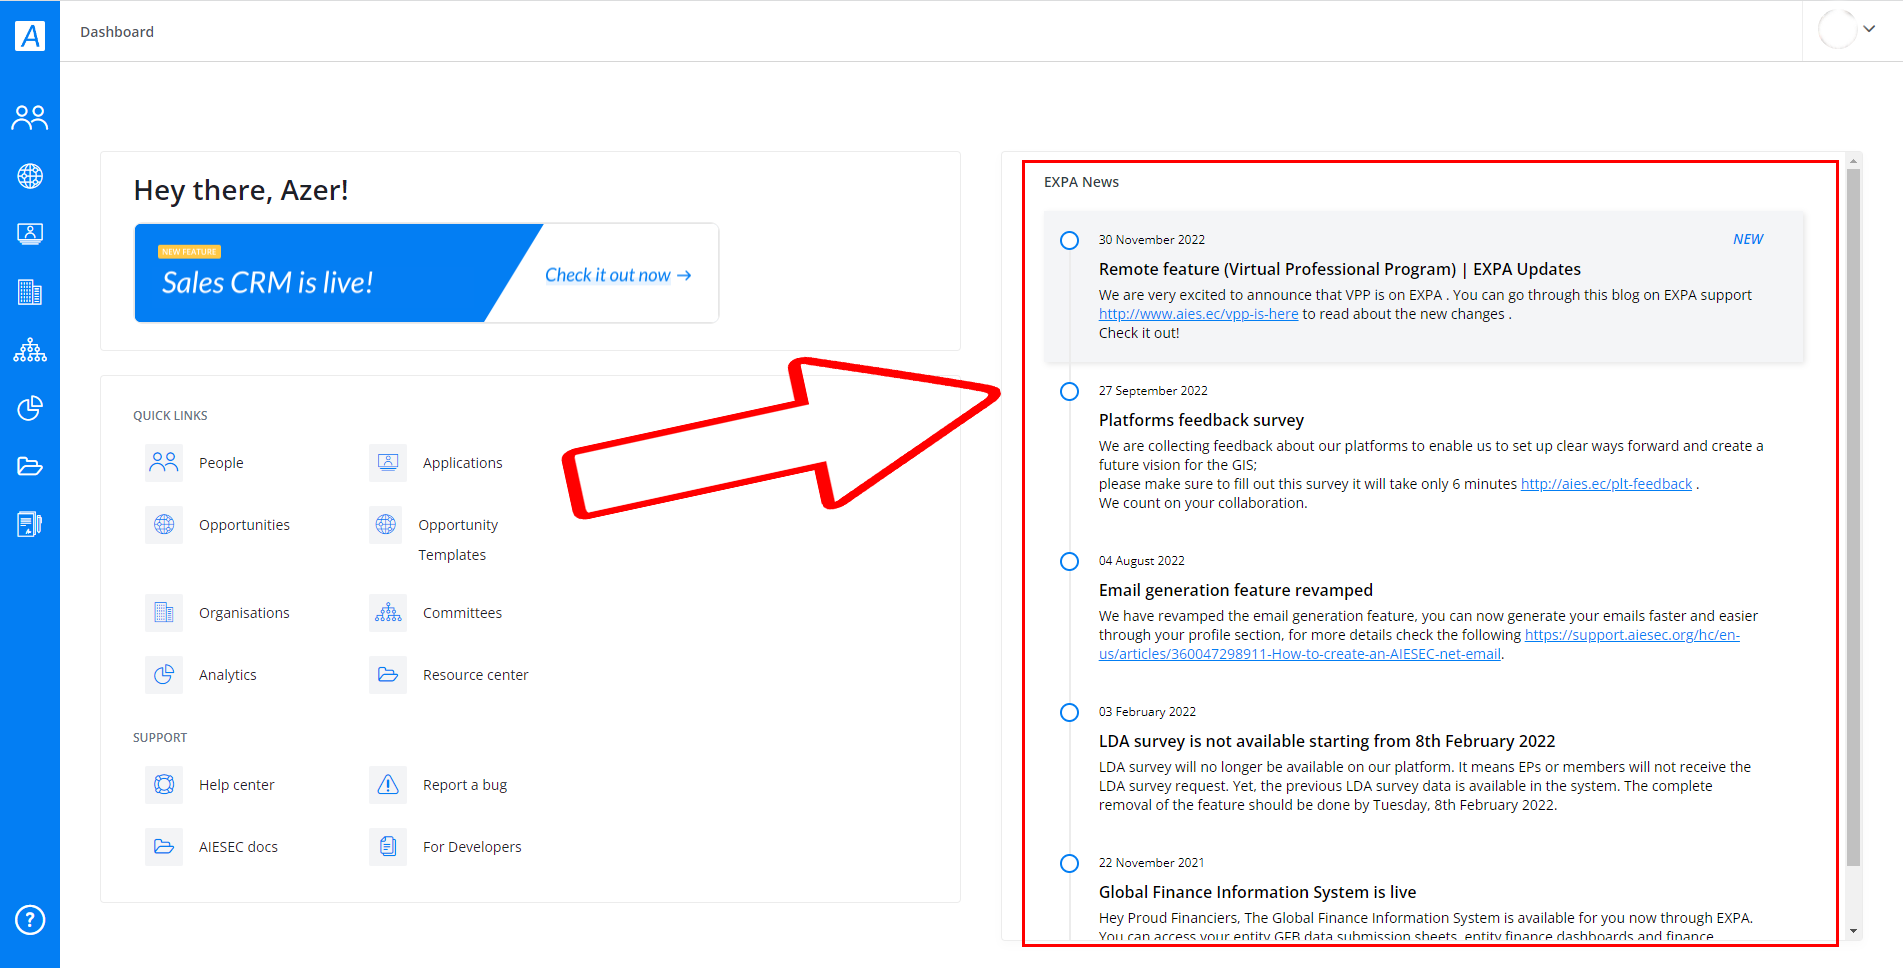1903x968 pixels.
Task: Open Opportunities globe icon in the sidebar
Action: (30, 176)
